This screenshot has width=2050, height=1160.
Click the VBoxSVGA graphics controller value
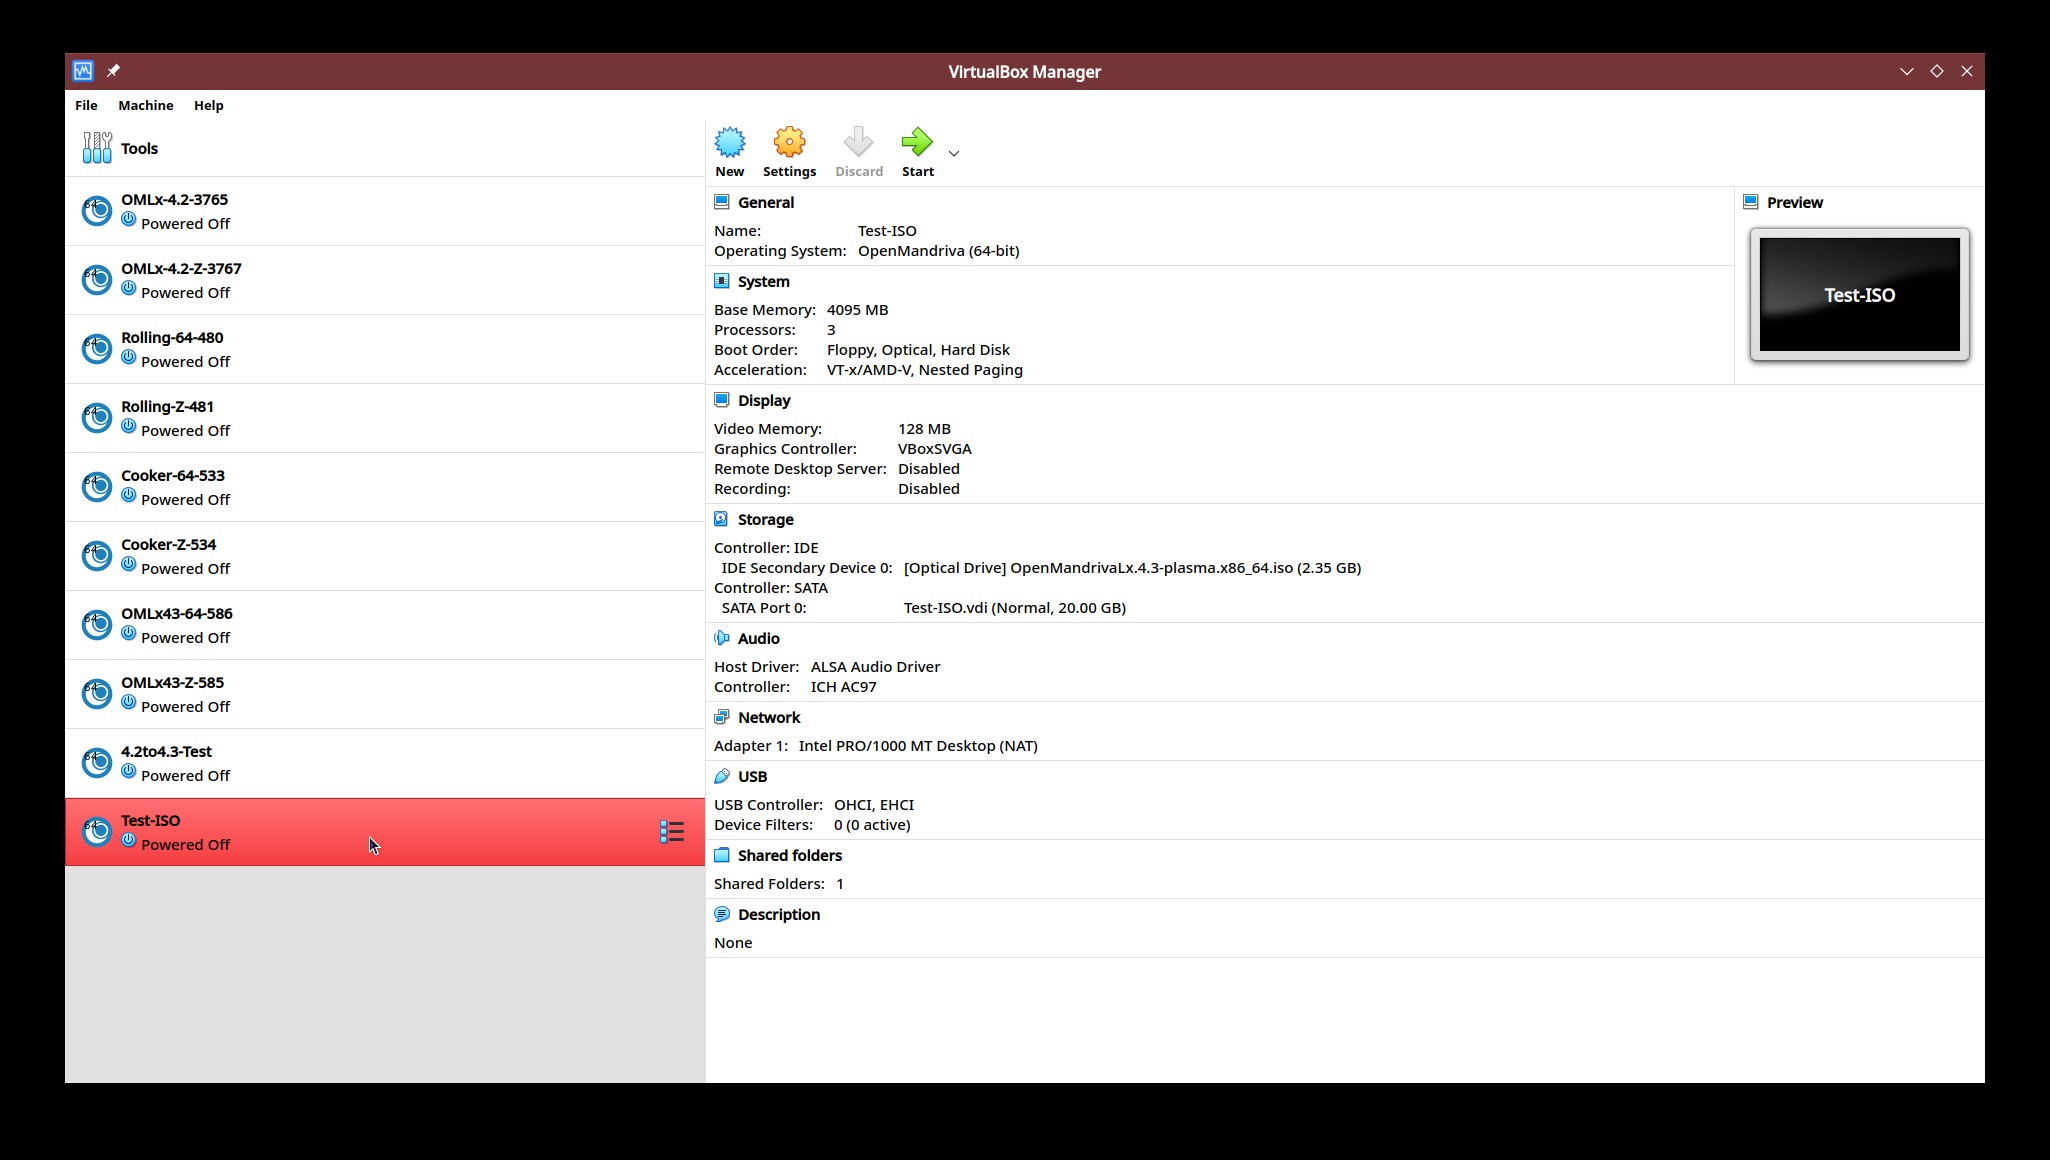pos(934,449)
